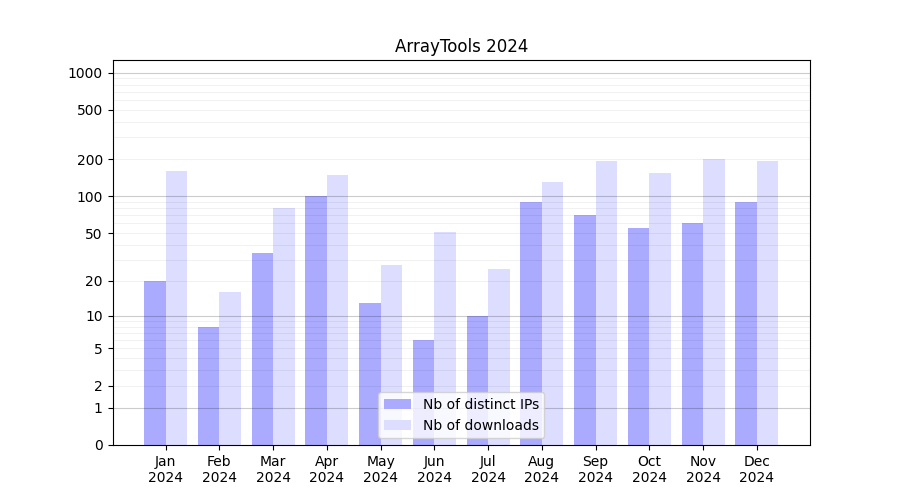The width and height of the screenshot is (900, 500).
Task: Click the Dec 2024 x-axis label
Action: [x=757, y=469]
